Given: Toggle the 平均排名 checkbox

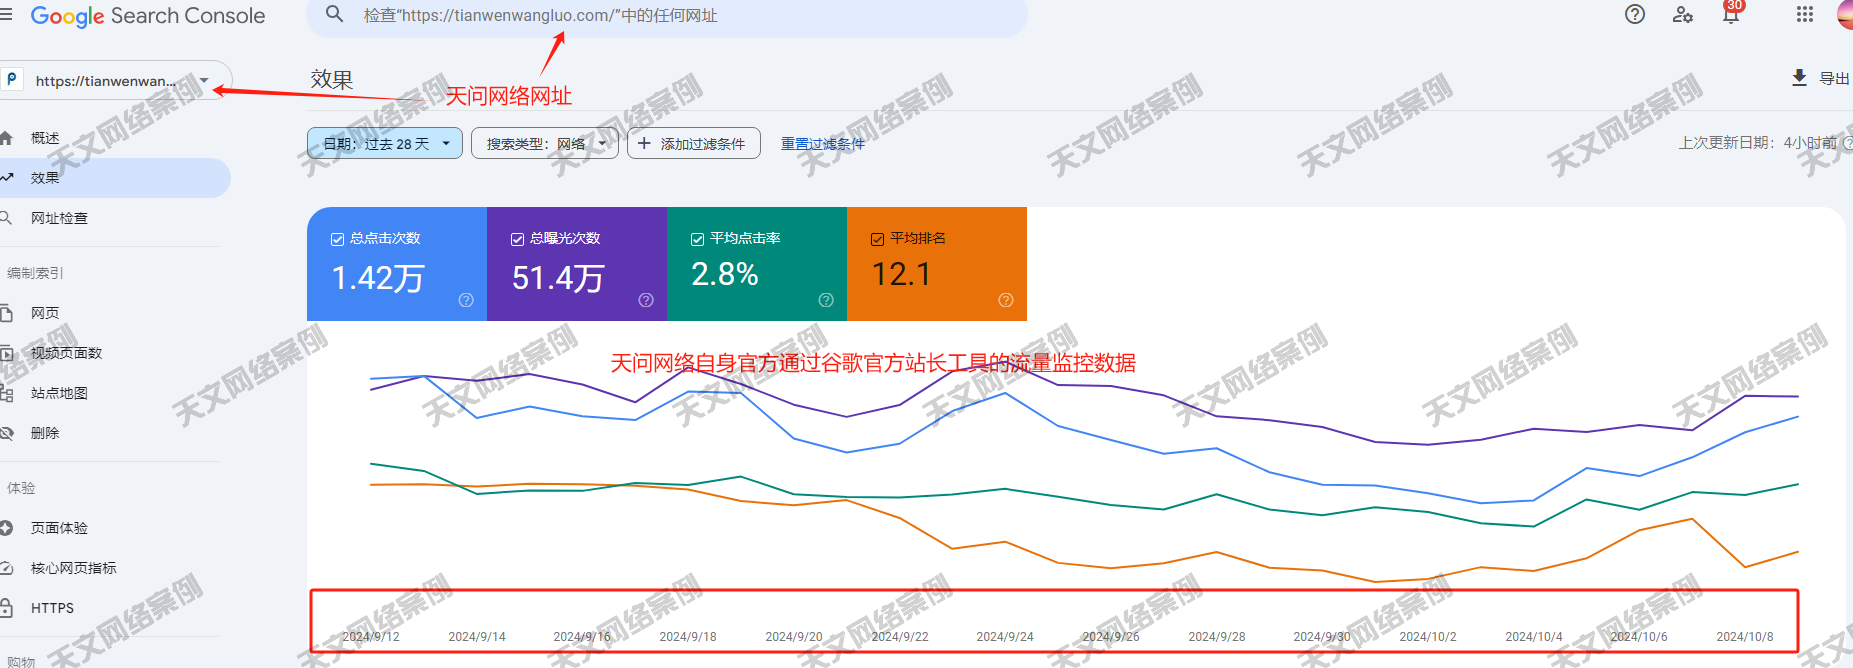Looking at the screenshot, I should [877, 239].
